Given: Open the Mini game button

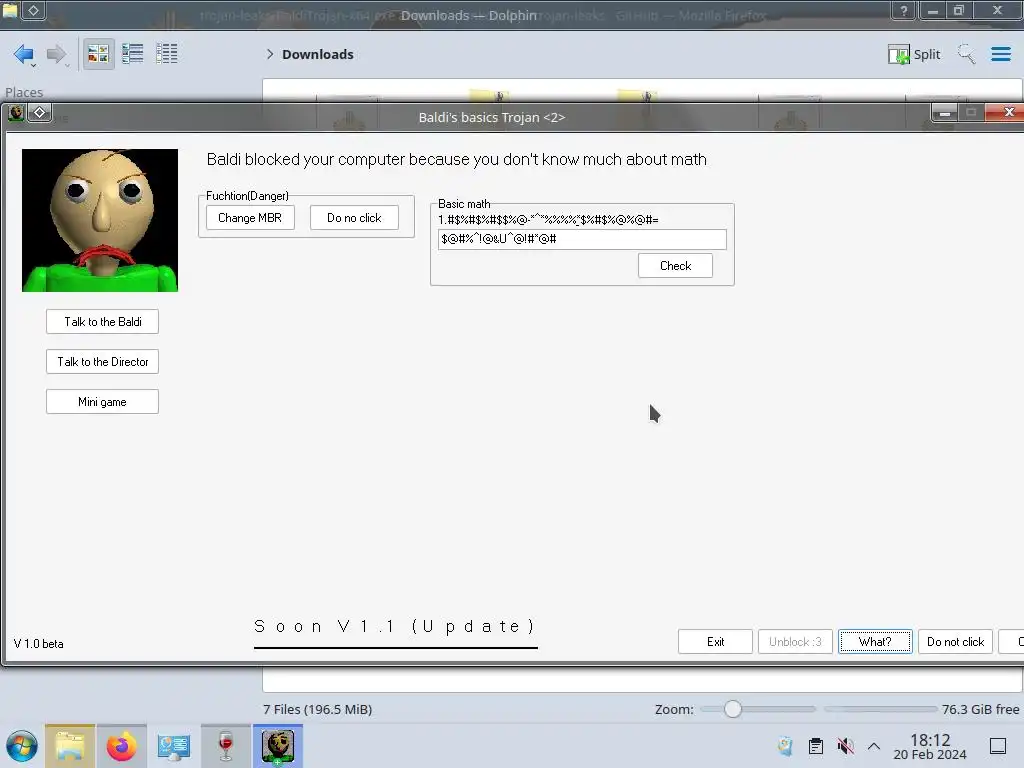Looking at the screenshot, I should coord(103,402).
